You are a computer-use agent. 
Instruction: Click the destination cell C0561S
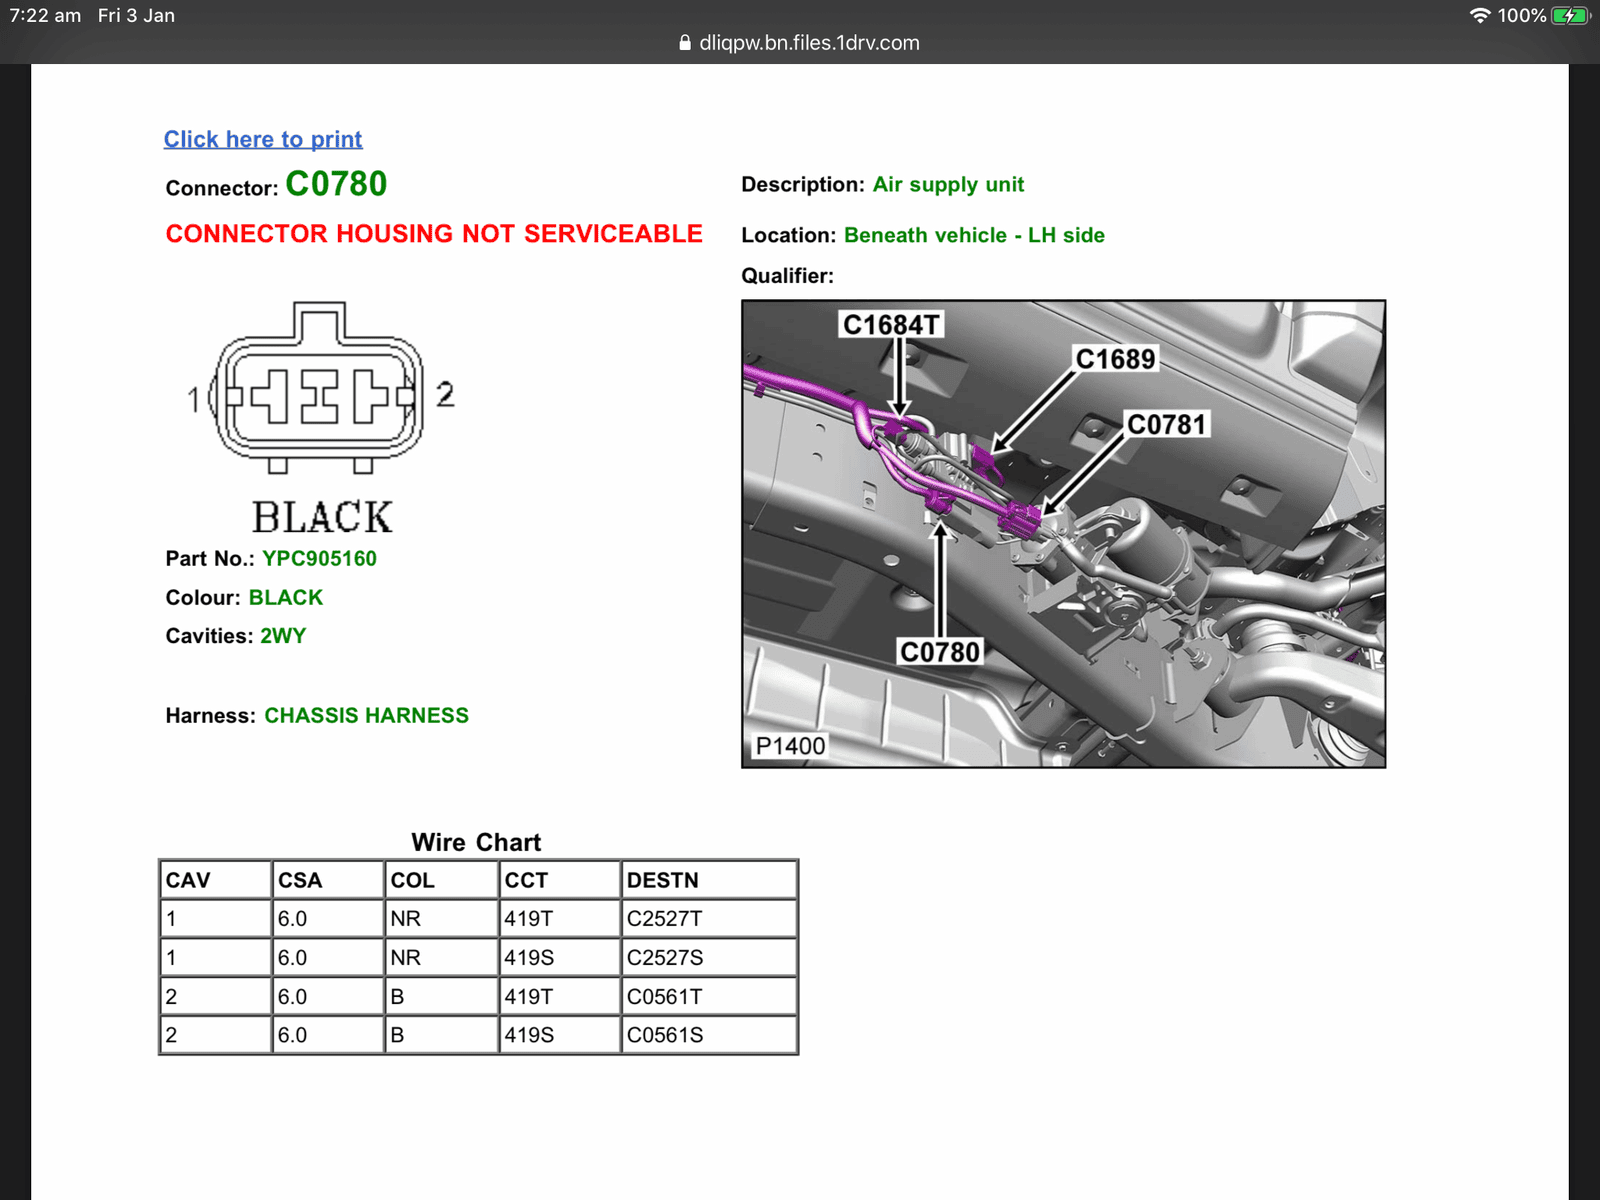tap(709, 1035)
